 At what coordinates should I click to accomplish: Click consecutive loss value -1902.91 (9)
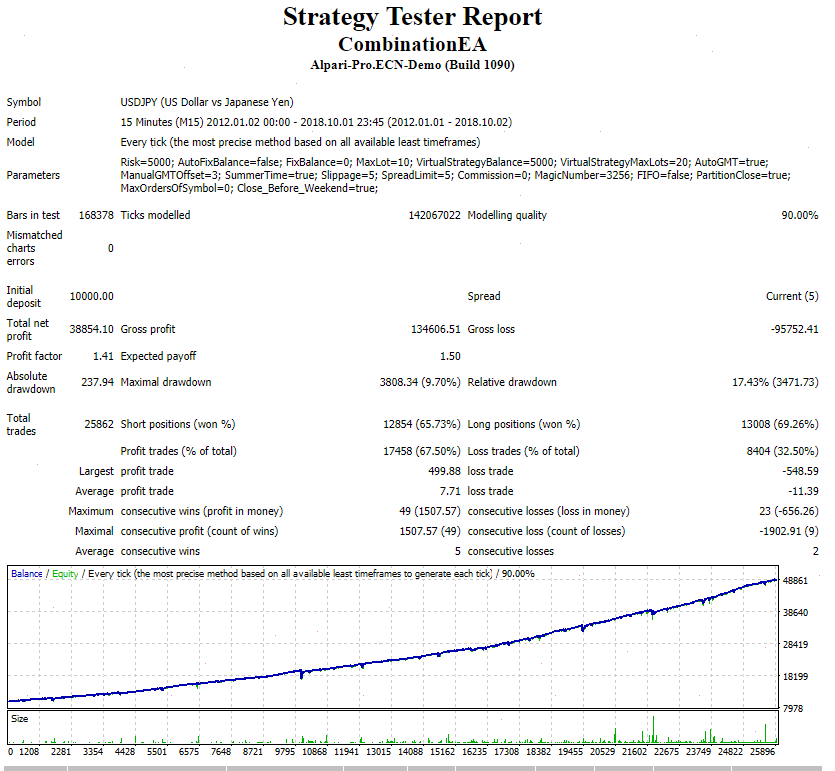(789, 531)
